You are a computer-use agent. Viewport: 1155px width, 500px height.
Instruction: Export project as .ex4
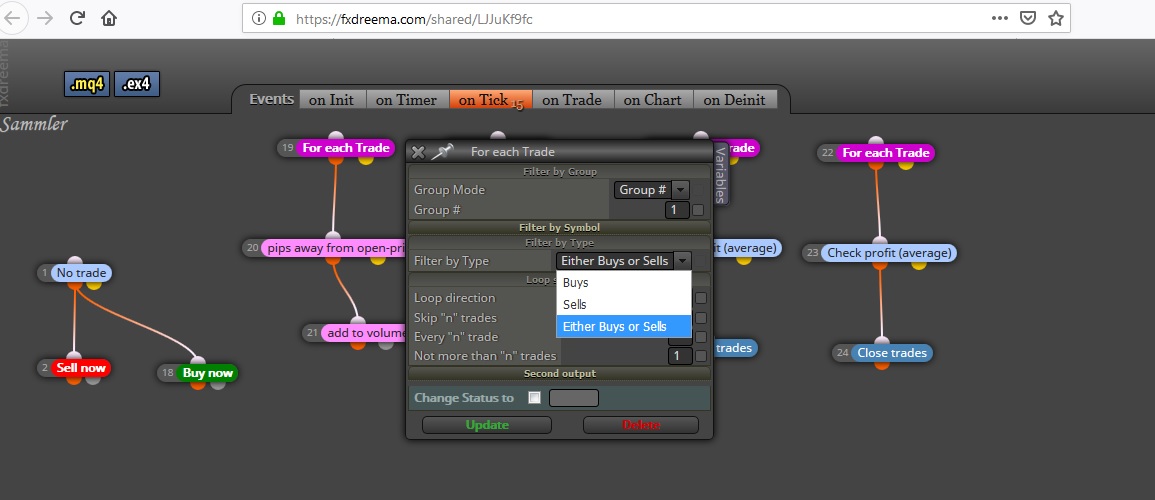point(137,85)
